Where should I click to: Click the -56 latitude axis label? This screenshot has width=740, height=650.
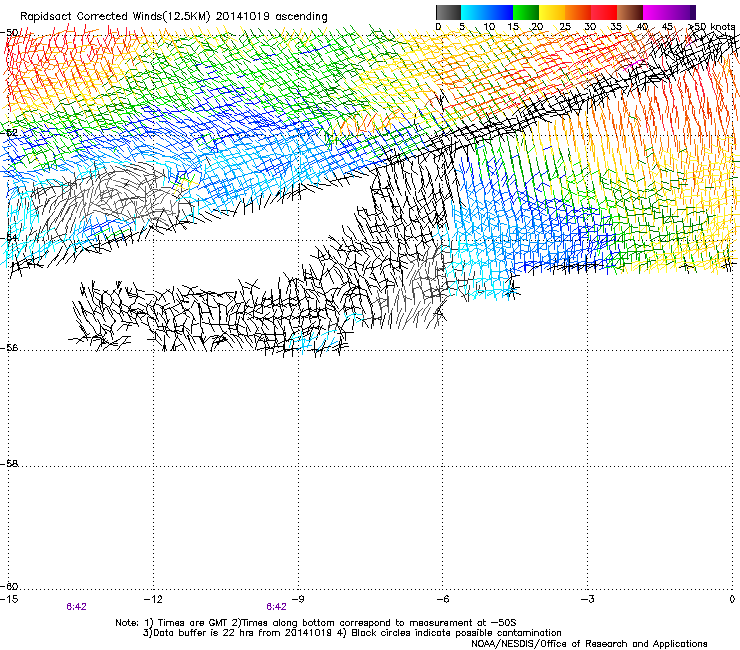9,347
